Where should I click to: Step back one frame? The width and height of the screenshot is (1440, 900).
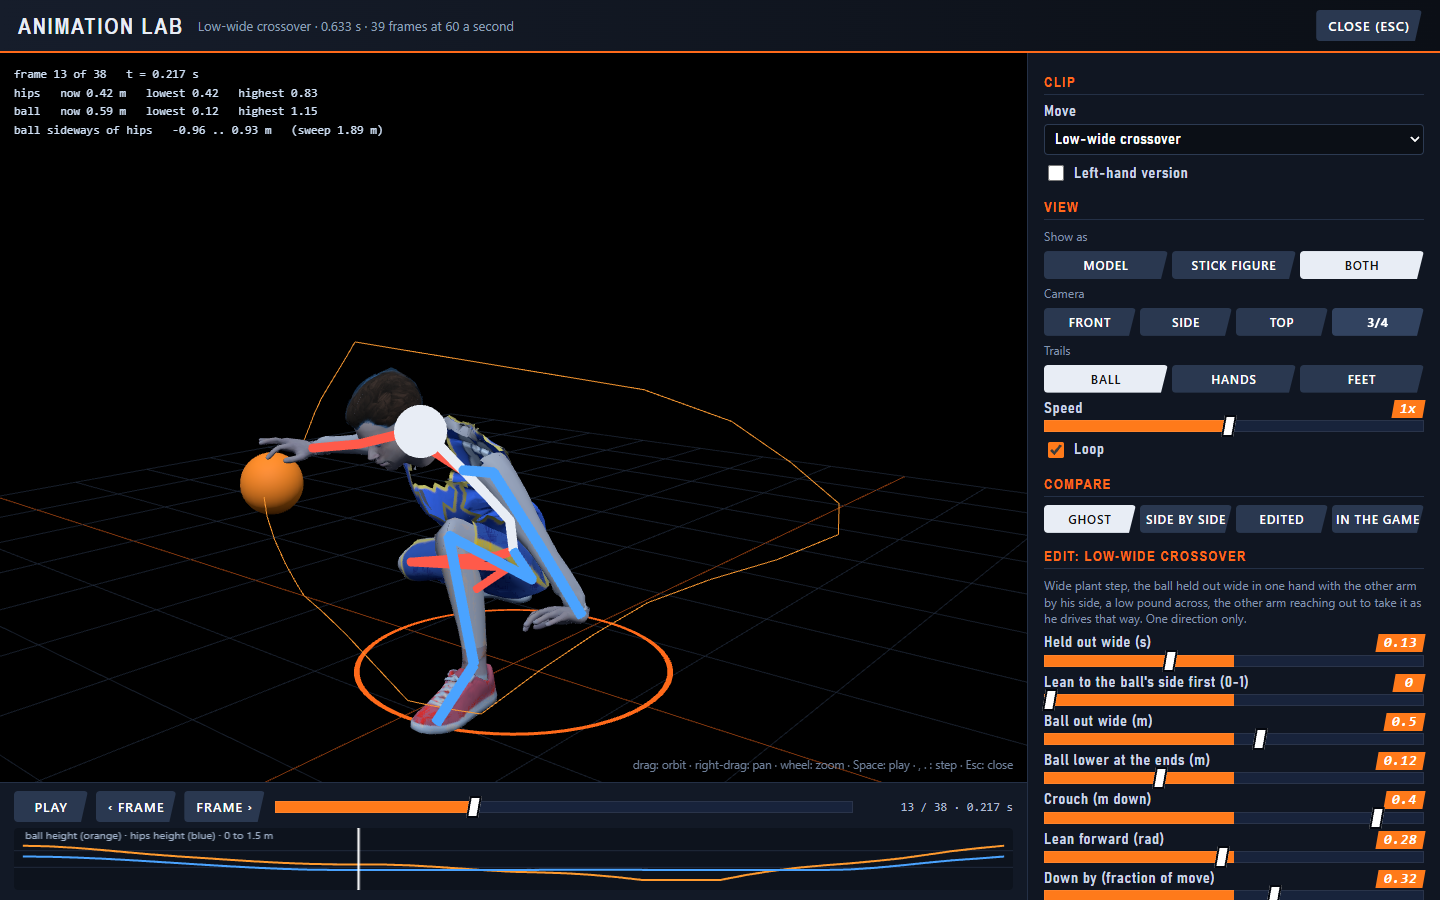pyautogui.click(x=136, y=807)
